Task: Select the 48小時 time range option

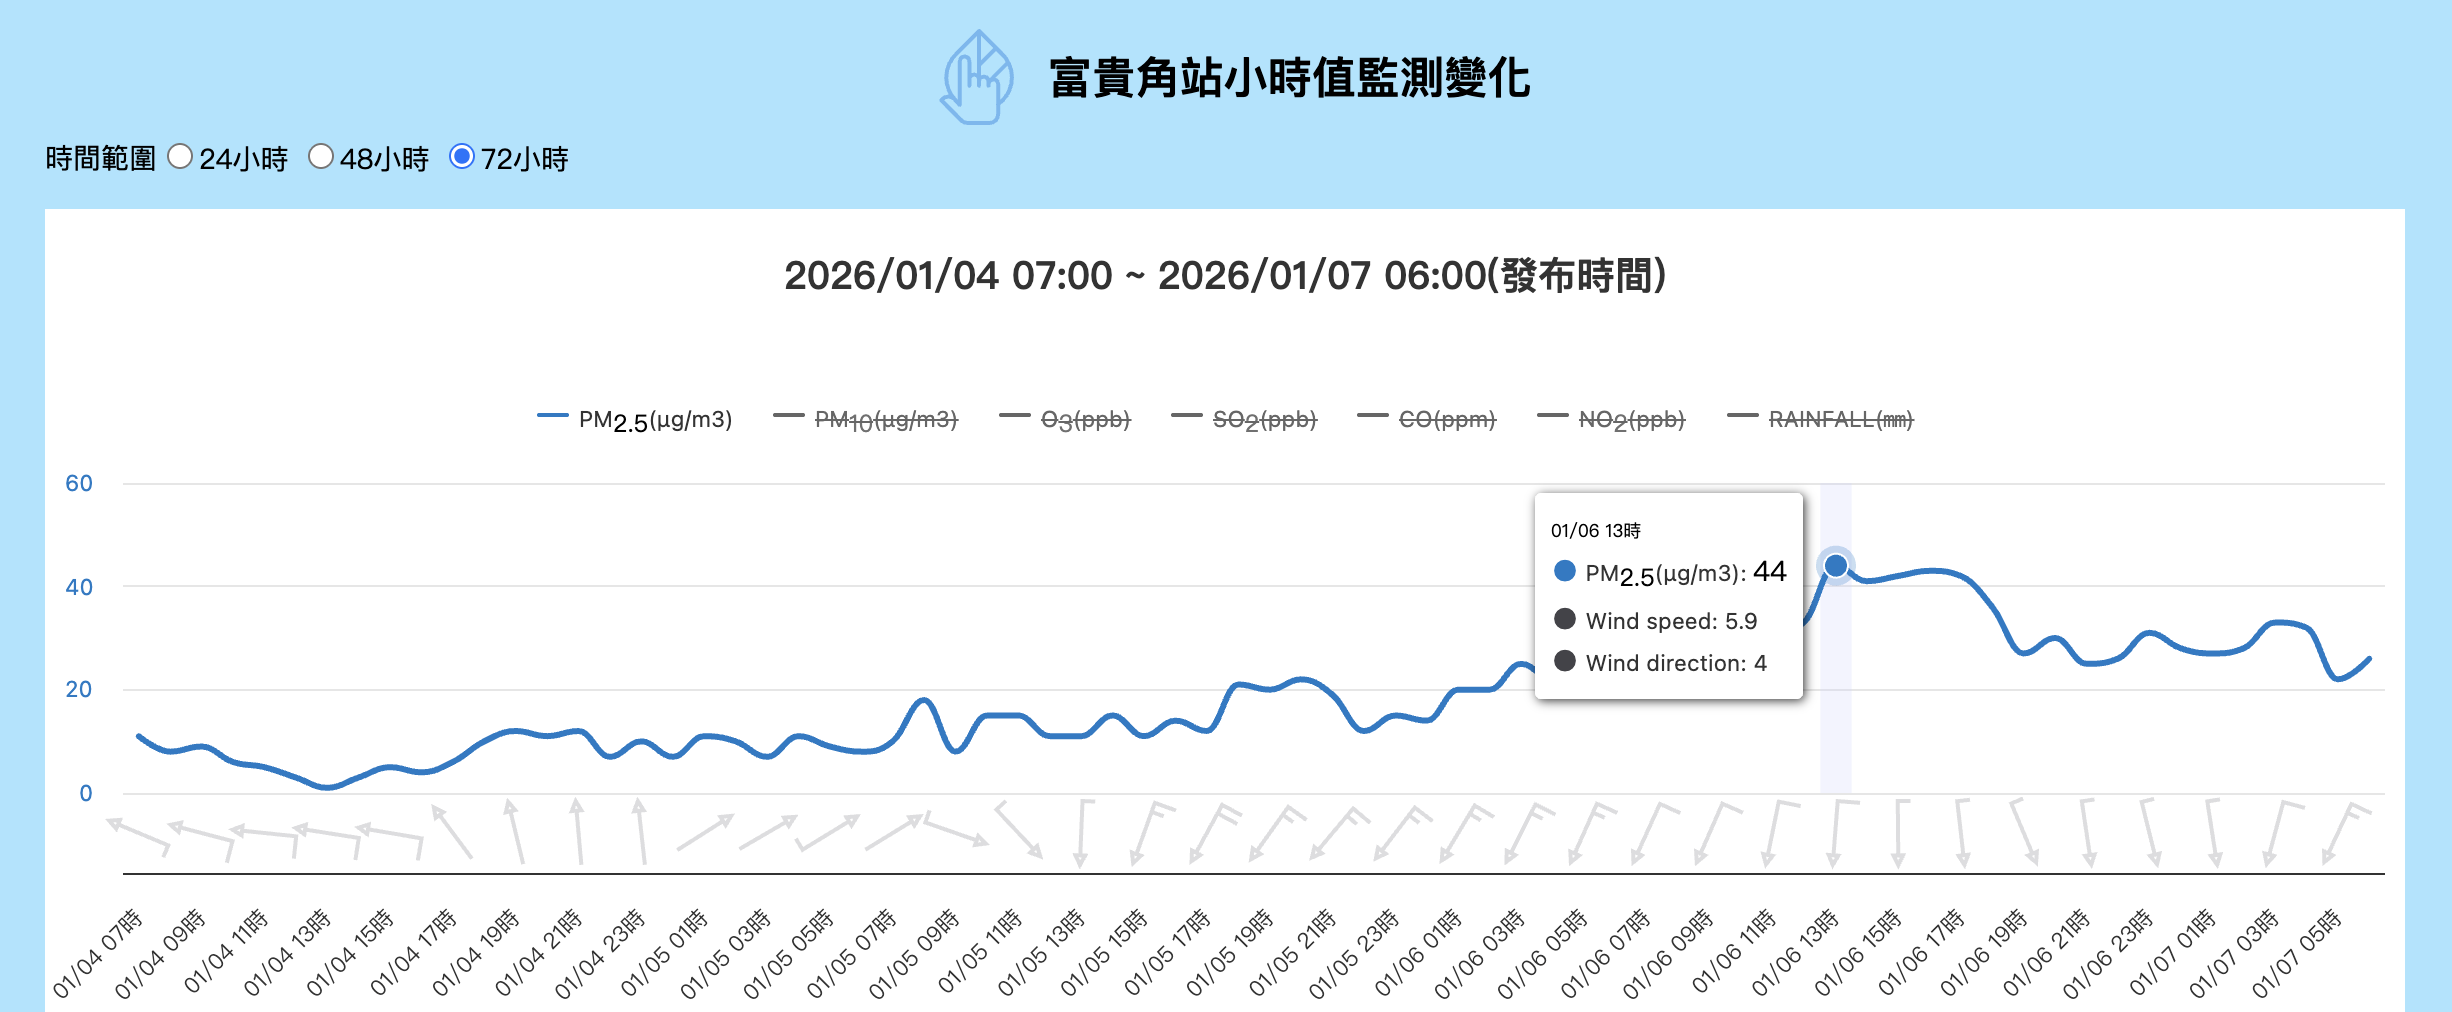Action: [322, 156]
